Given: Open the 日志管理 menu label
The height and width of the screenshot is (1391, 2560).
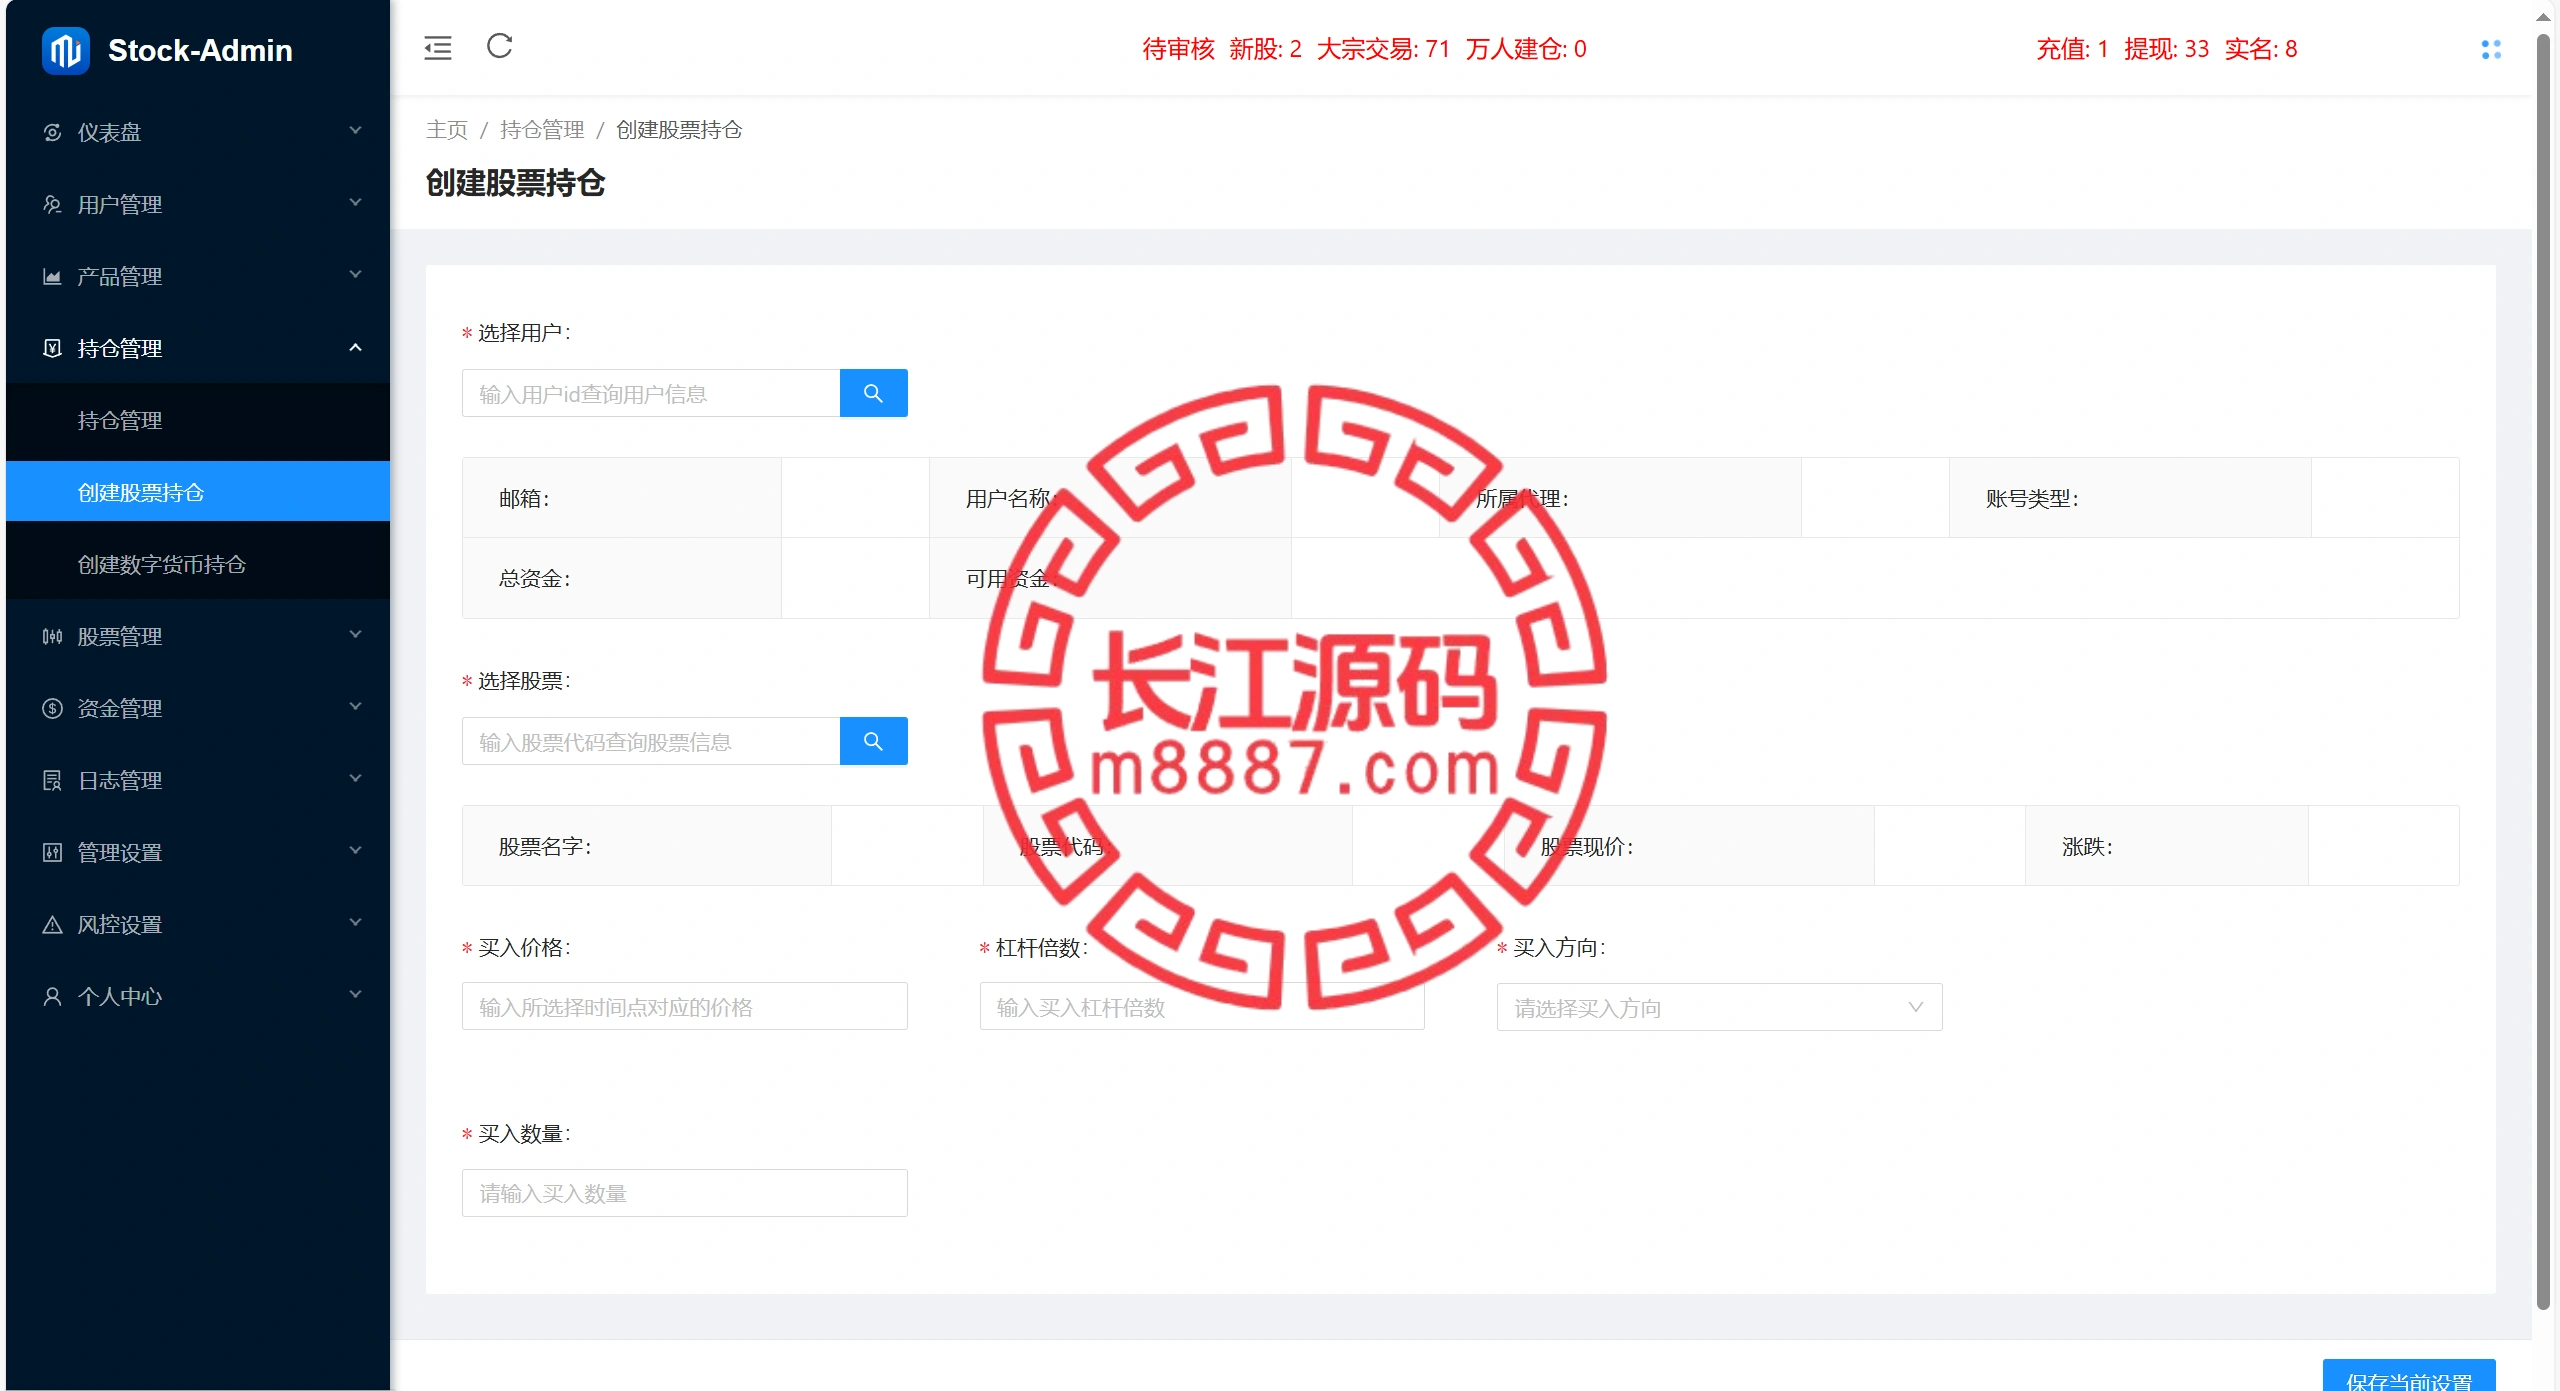Looking at the screenshot, I should 120,780.
